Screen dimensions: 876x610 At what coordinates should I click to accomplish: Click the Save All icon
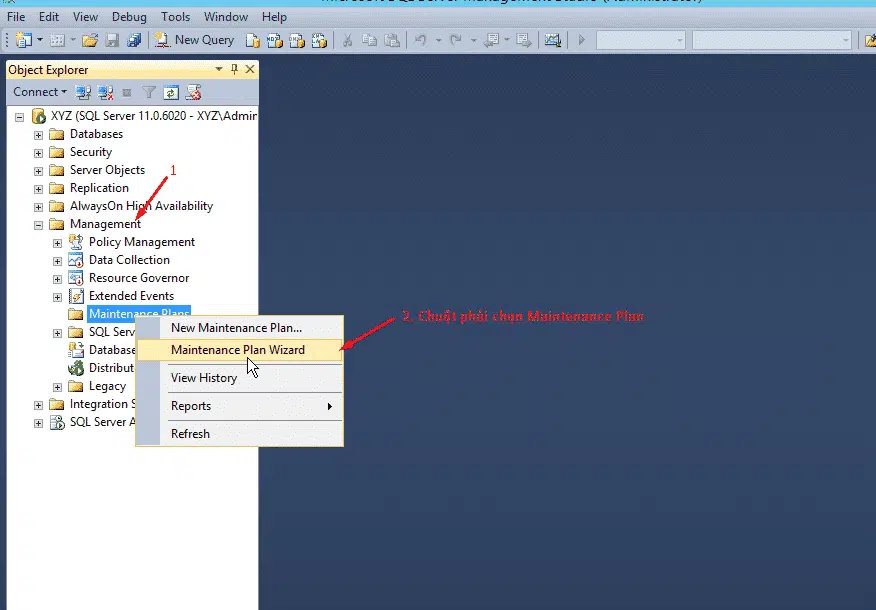pos(134,40)
